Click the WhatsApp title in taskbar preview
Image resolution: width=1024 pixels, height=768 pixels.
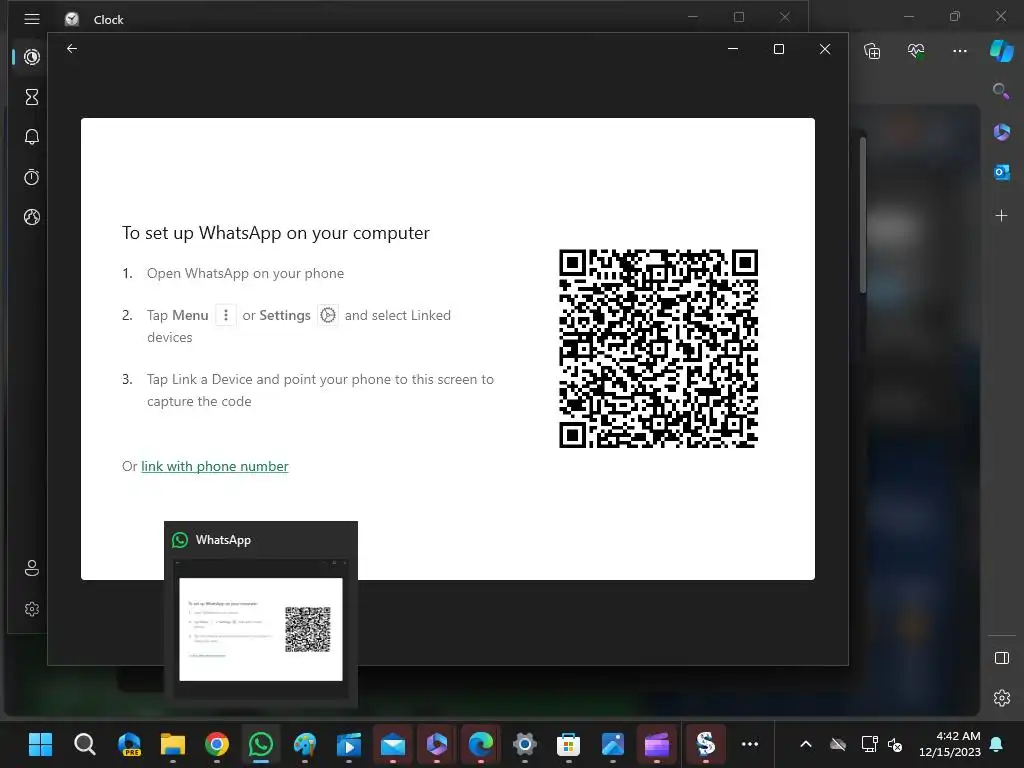point(223,540)
